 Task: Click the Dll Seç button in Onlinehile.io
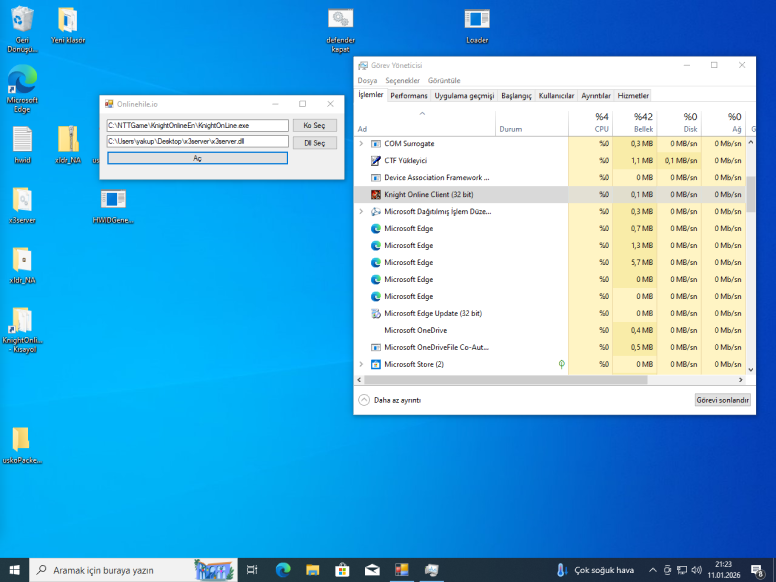315,143
